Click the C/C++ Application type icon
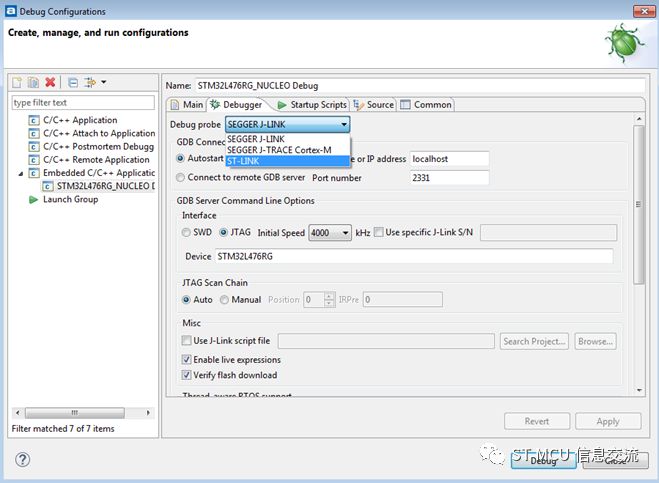 [34, 120]
